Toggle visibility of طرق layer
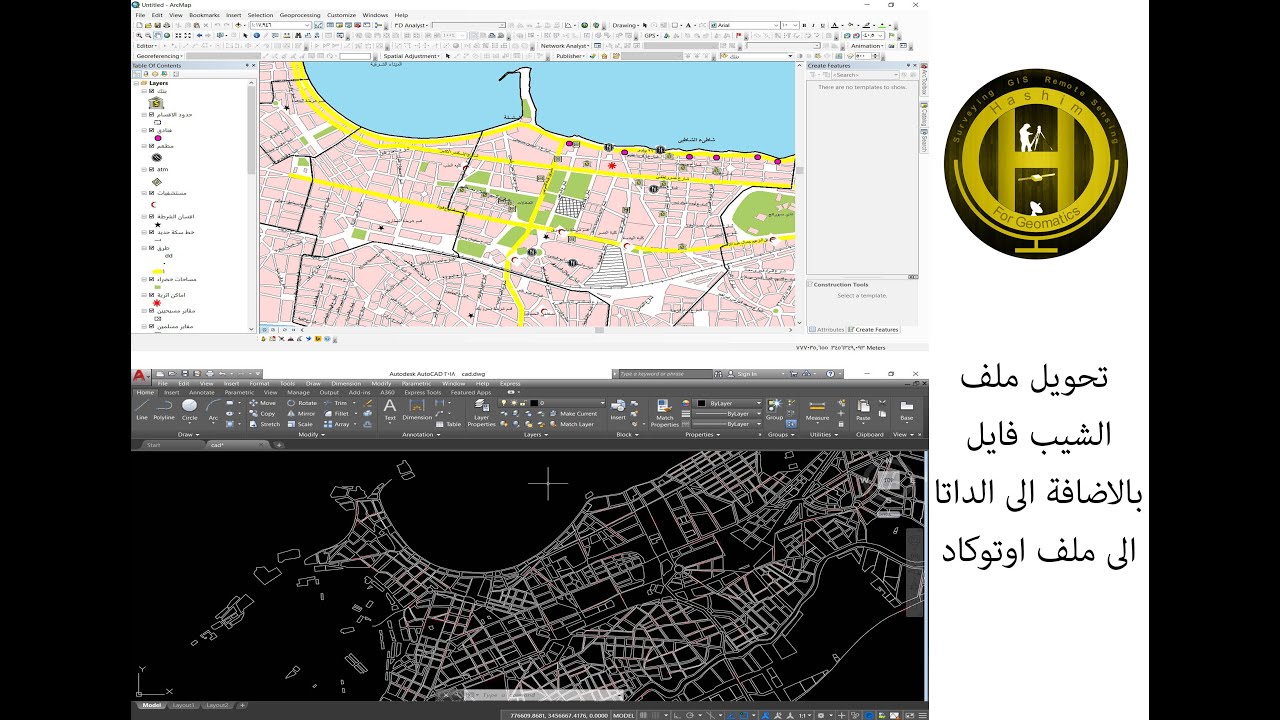 click(x=152, y=248)
